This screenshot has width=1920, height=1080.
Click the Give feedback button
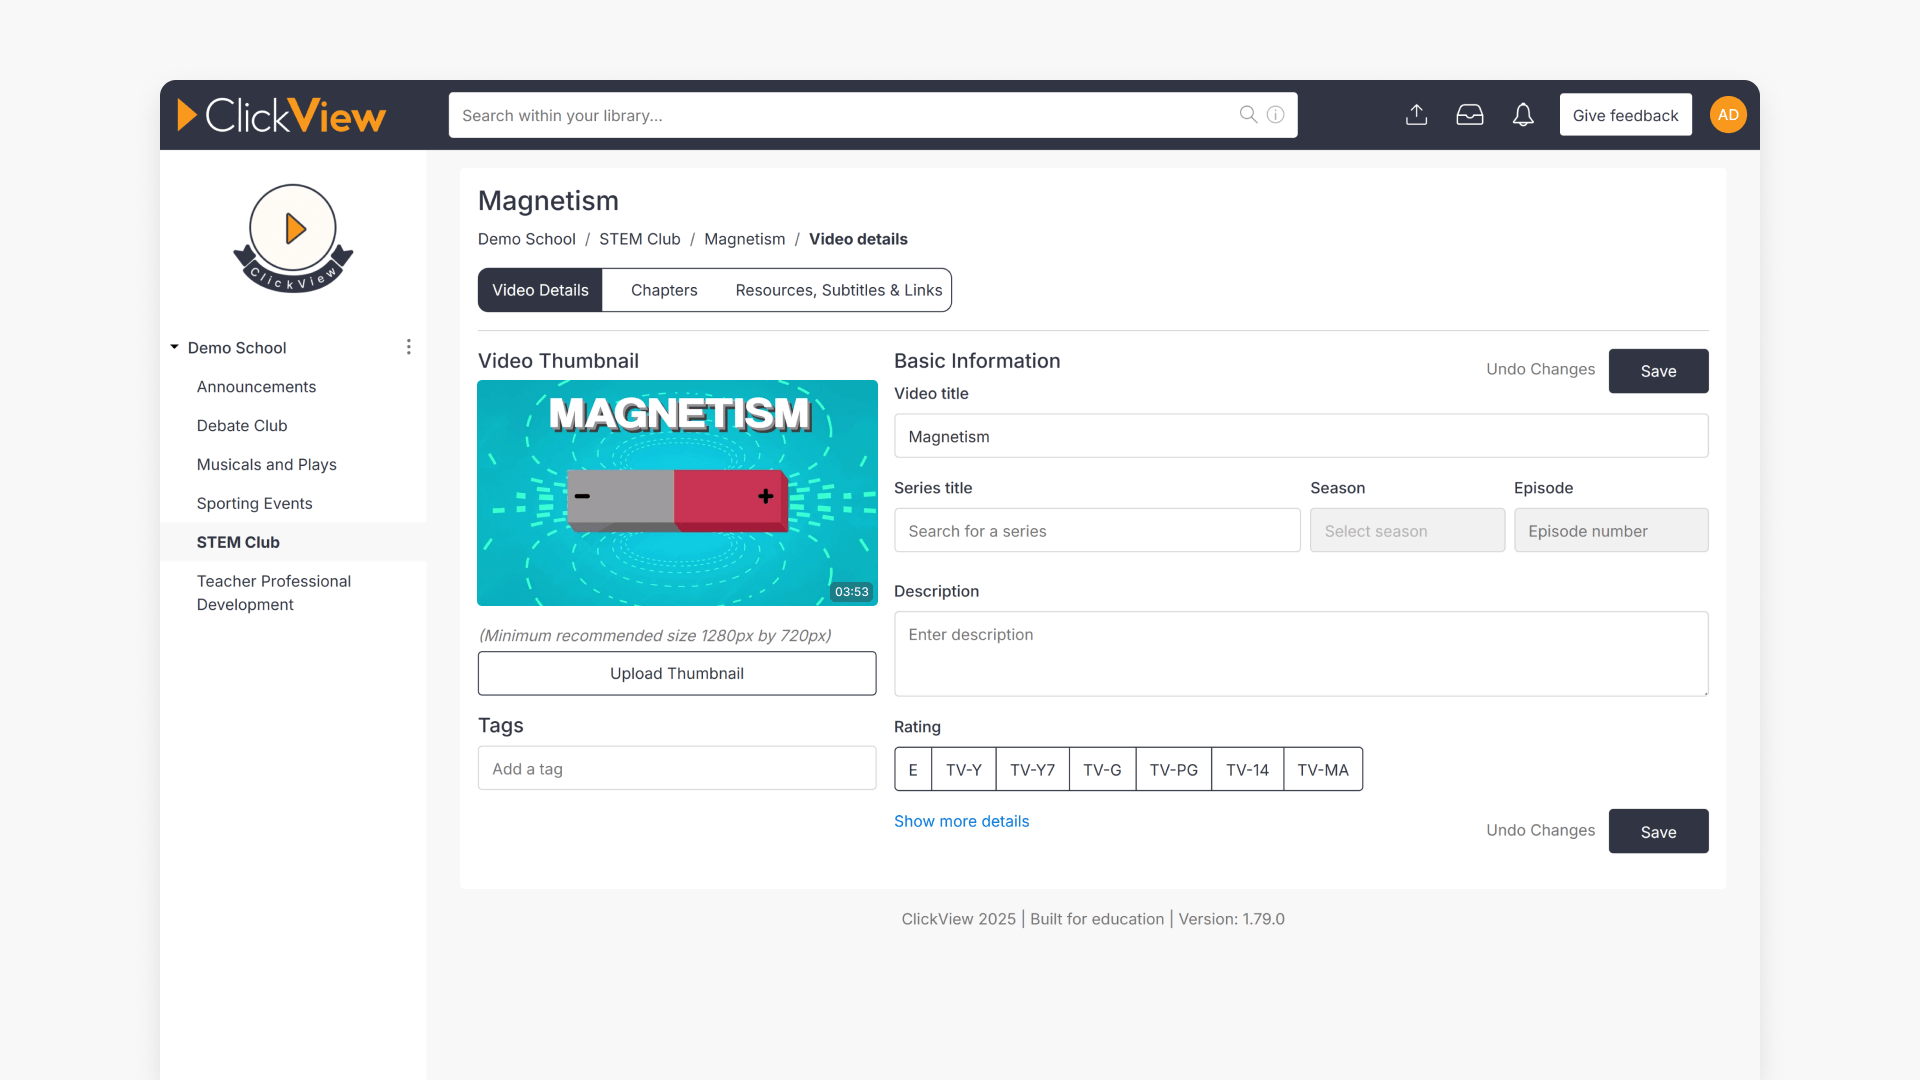[x=1625, y=114]
